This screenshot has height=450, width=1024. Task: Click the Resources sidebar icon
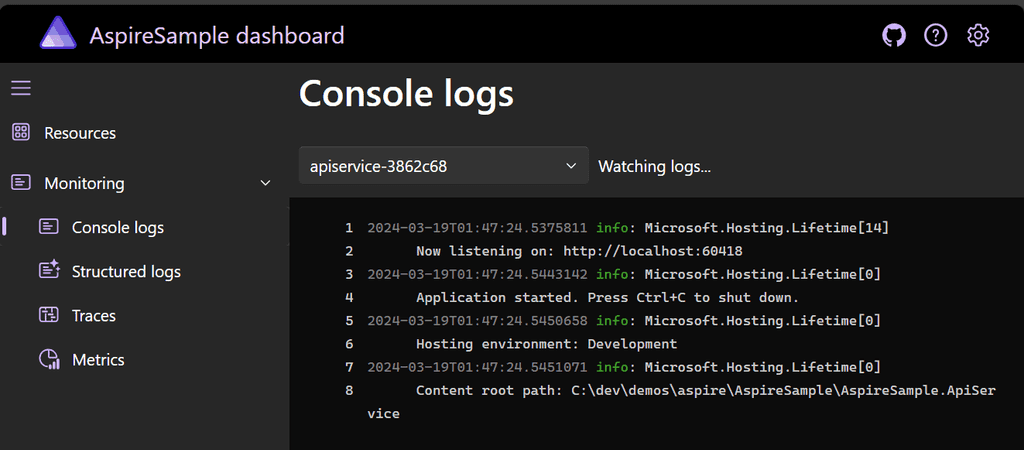point(21,132)
